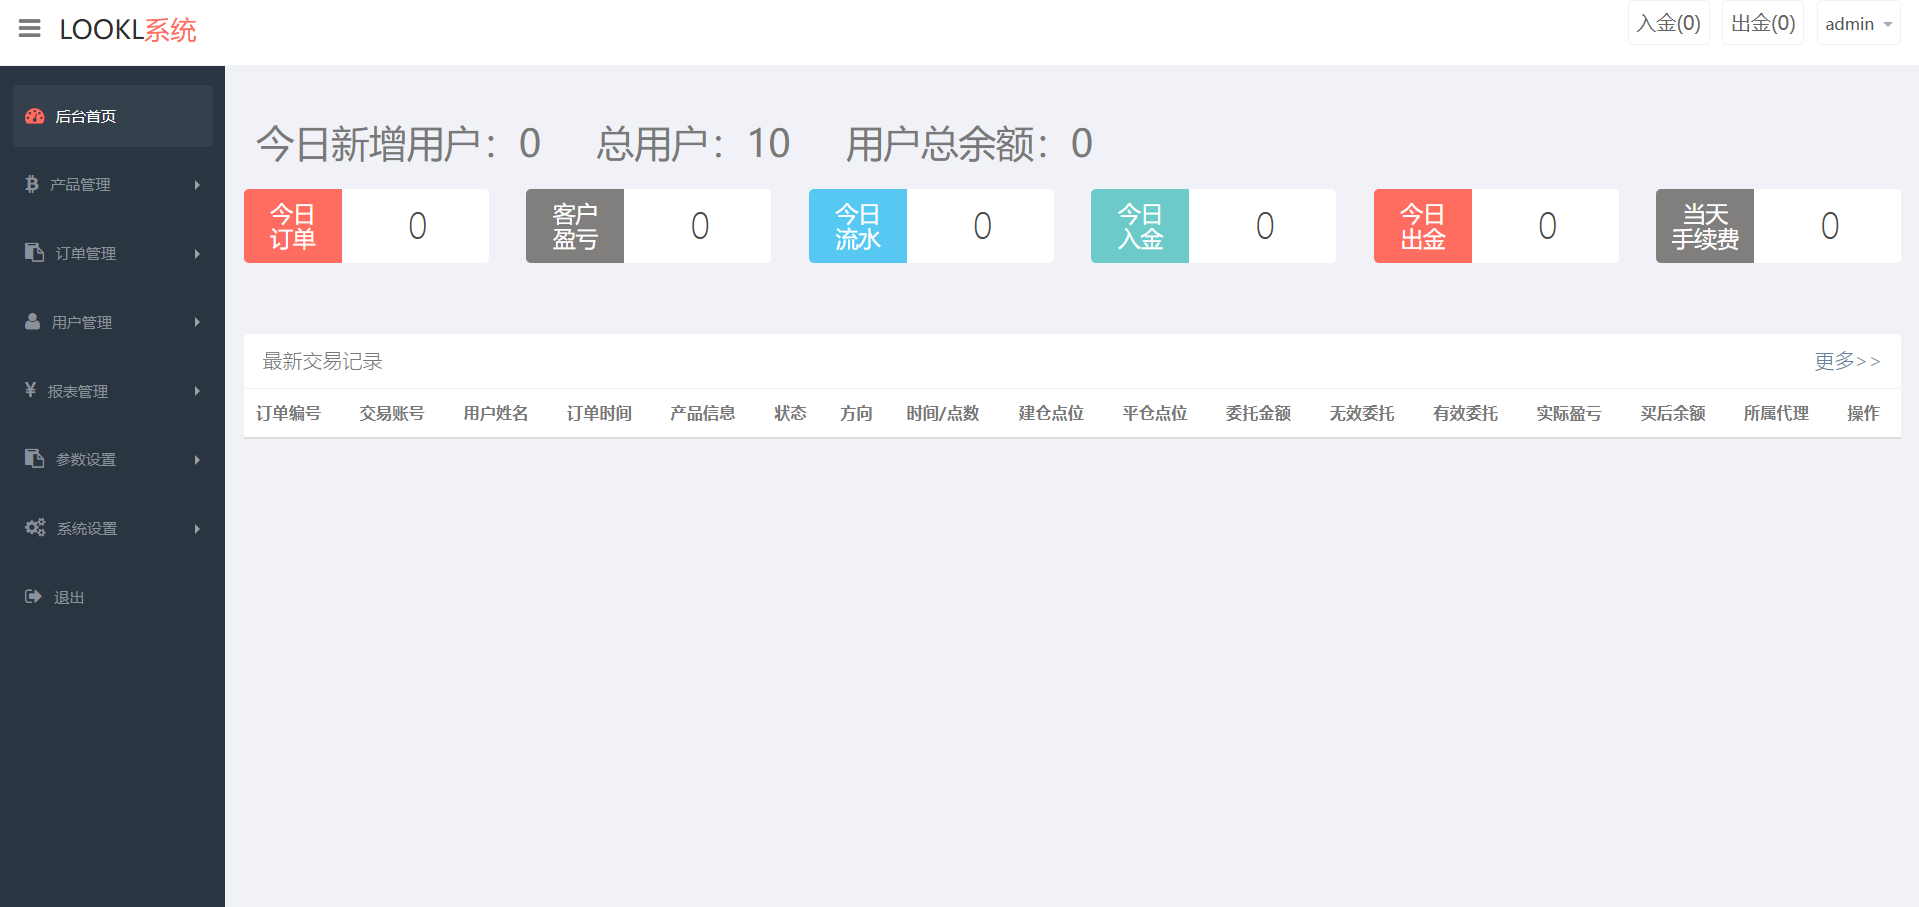Expand the 产品管理 submenu arrow

[197, 185]
